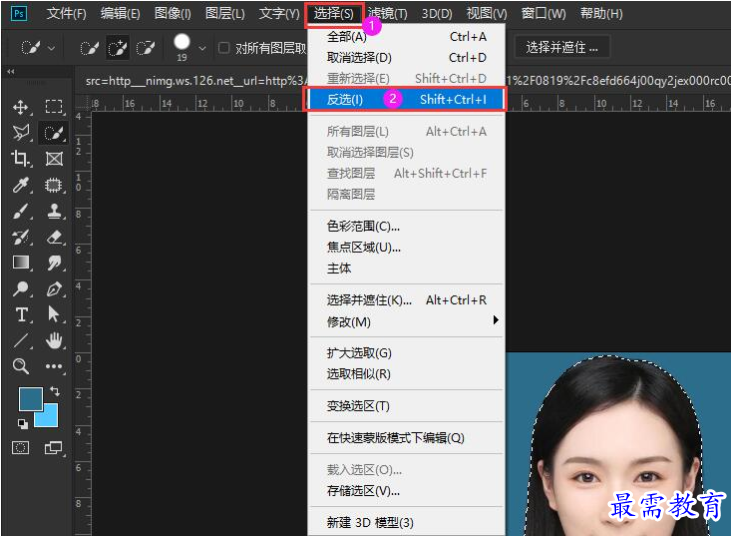
Task: Open the Type menu
Action: 279,14
